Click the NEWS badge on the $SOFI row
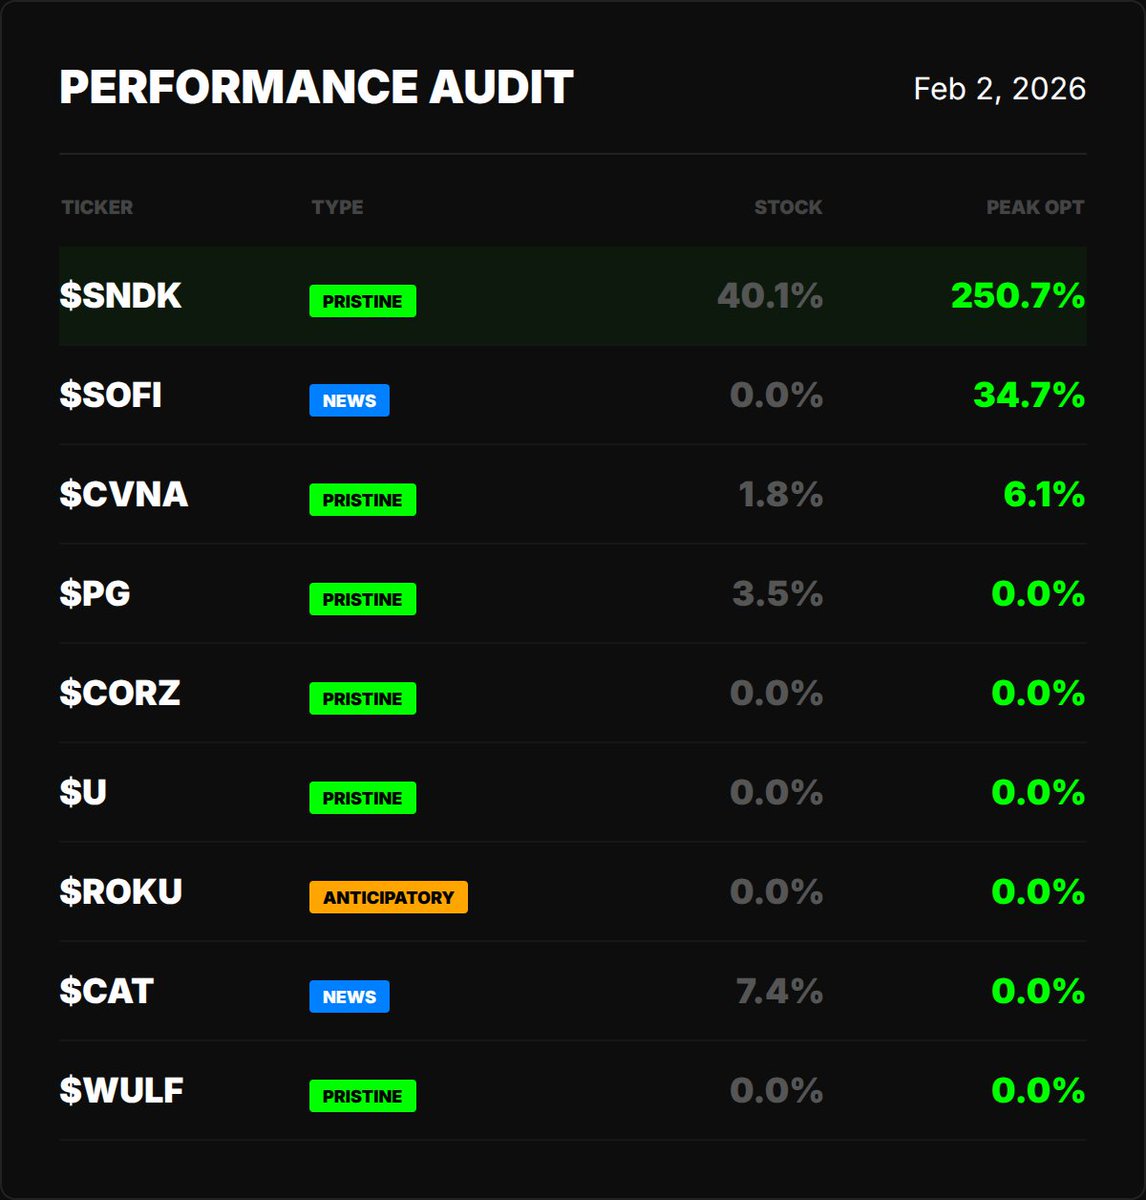 point(349,400)
